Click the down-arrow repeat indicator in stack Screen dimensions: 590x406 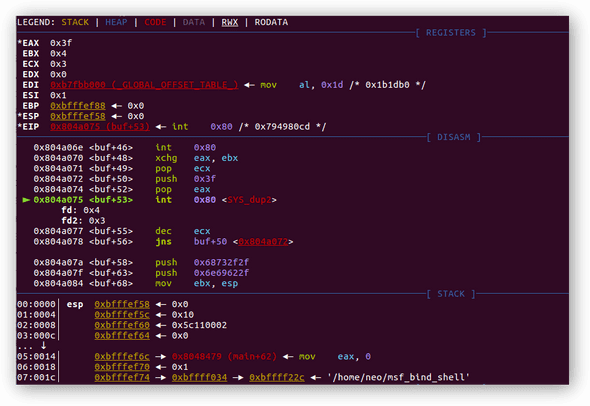pyautogui.click(x=44, y=345)
